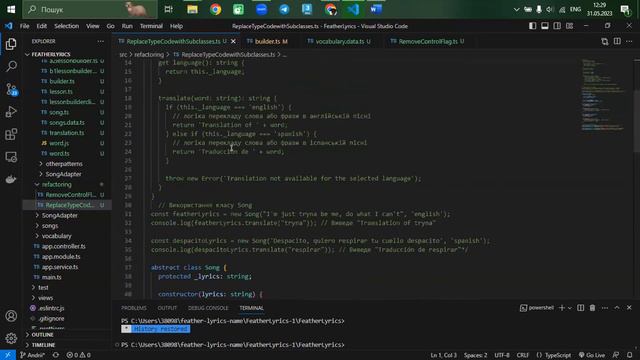Open customize layout button
Screen dimensions: 640x360
tap(569, 26)
